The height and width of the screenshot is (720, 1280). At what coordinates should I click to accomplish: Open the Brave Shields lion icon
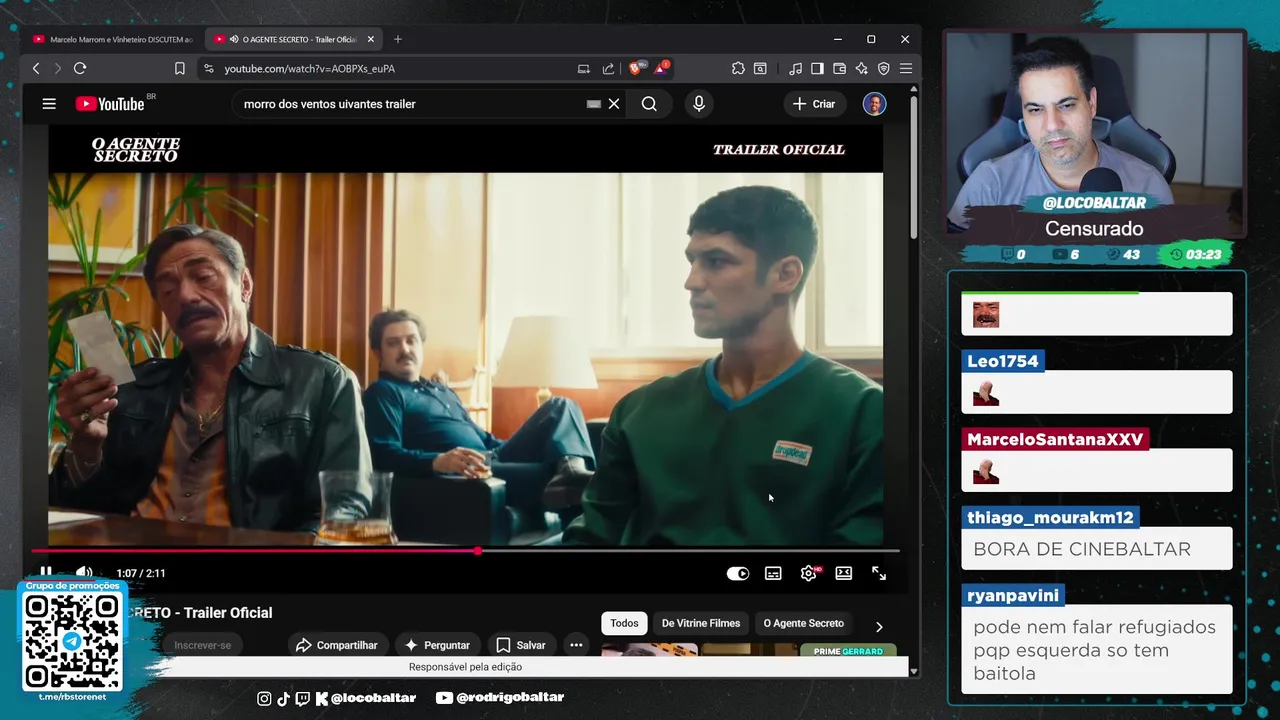[x=635, y=68]
